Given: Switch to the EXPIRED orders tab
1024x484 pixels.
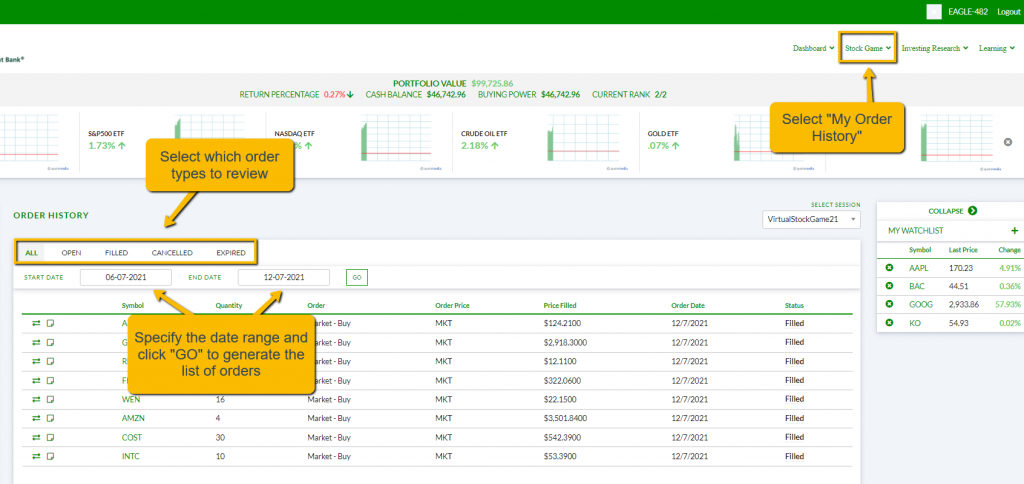Looking at the screenshot, I should point(231,253).
